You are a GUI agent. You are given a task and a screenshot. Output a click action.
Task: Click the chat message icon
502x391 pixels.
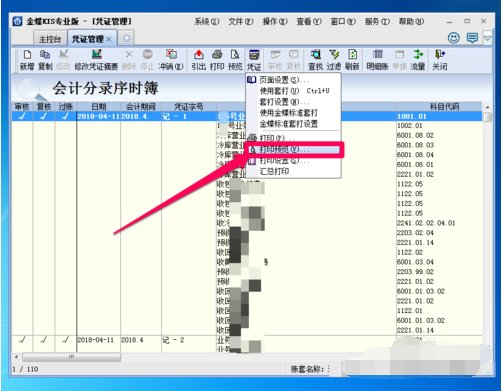[x=472, y=38]
